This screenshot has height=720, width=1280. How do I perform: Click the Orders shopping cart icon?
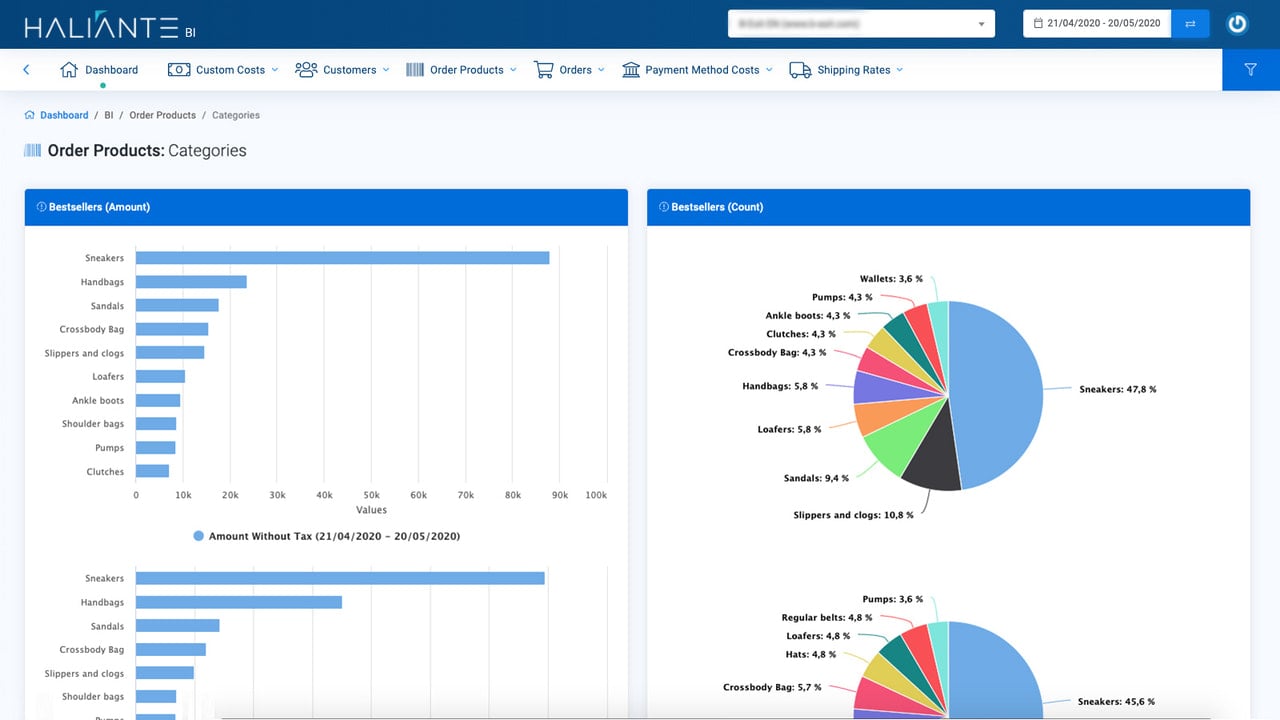click(544, 70)
